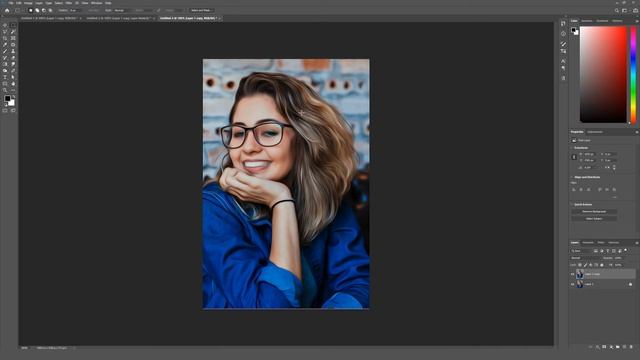
Task: Click the Create new group folder icon
Action: (x=618, y=347)
